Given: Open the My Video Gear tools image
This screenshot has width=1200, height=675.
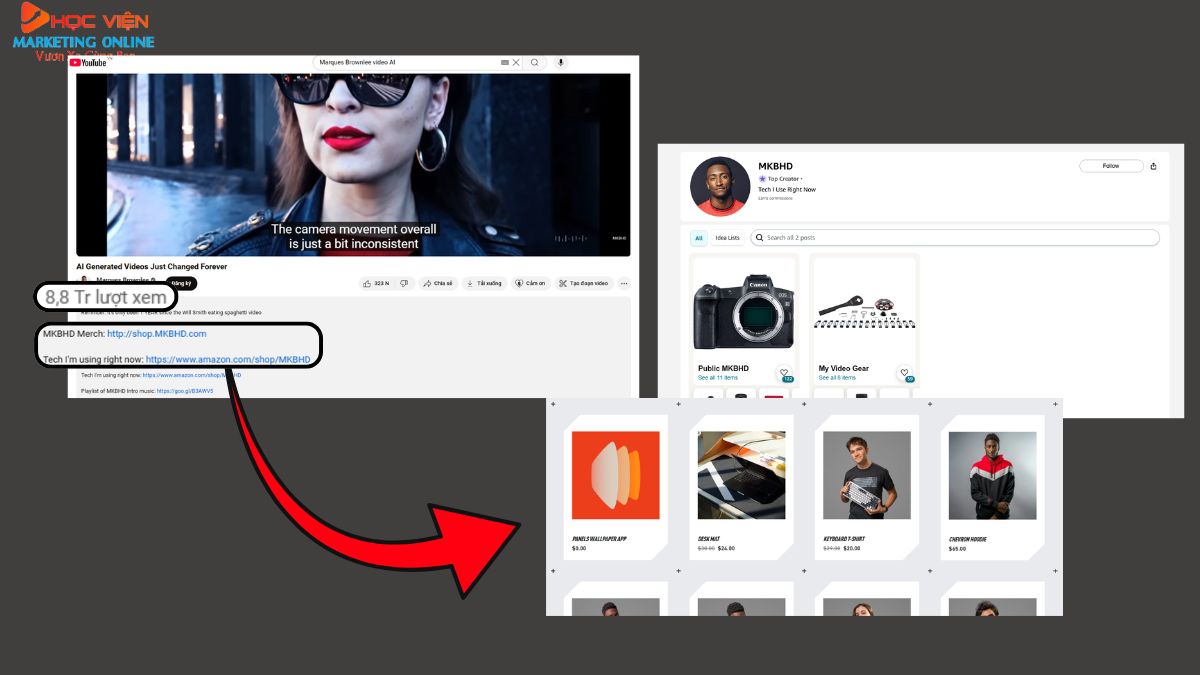Looking at the screenshot, I should coord(863,310).
